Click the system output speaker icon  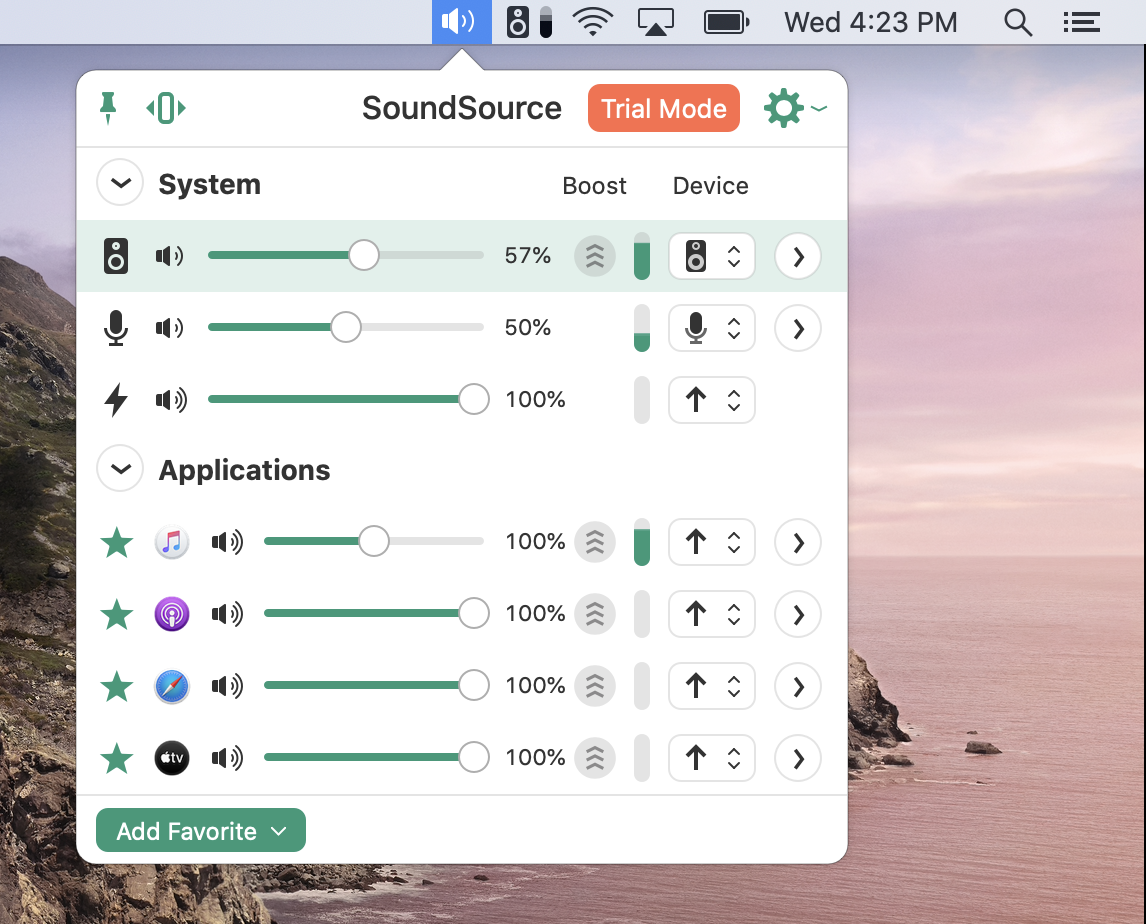116,256
